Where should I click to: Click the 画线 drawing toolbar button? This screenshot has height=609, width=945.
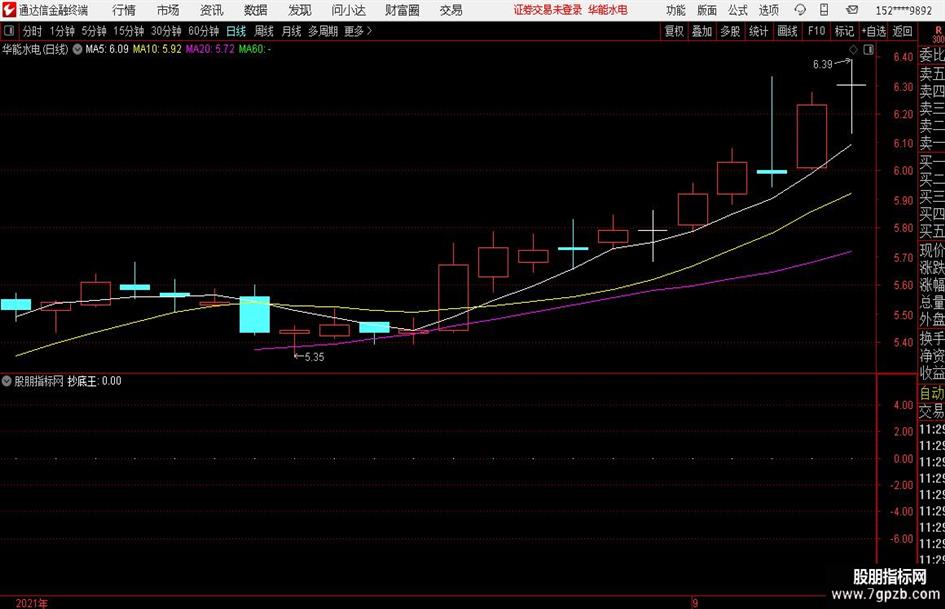click(787, 31)
